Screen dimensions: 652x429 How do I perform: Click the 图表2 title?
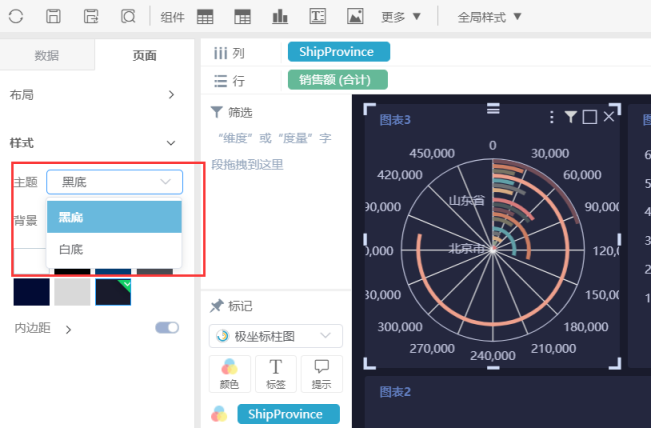(x=395, y=392)
